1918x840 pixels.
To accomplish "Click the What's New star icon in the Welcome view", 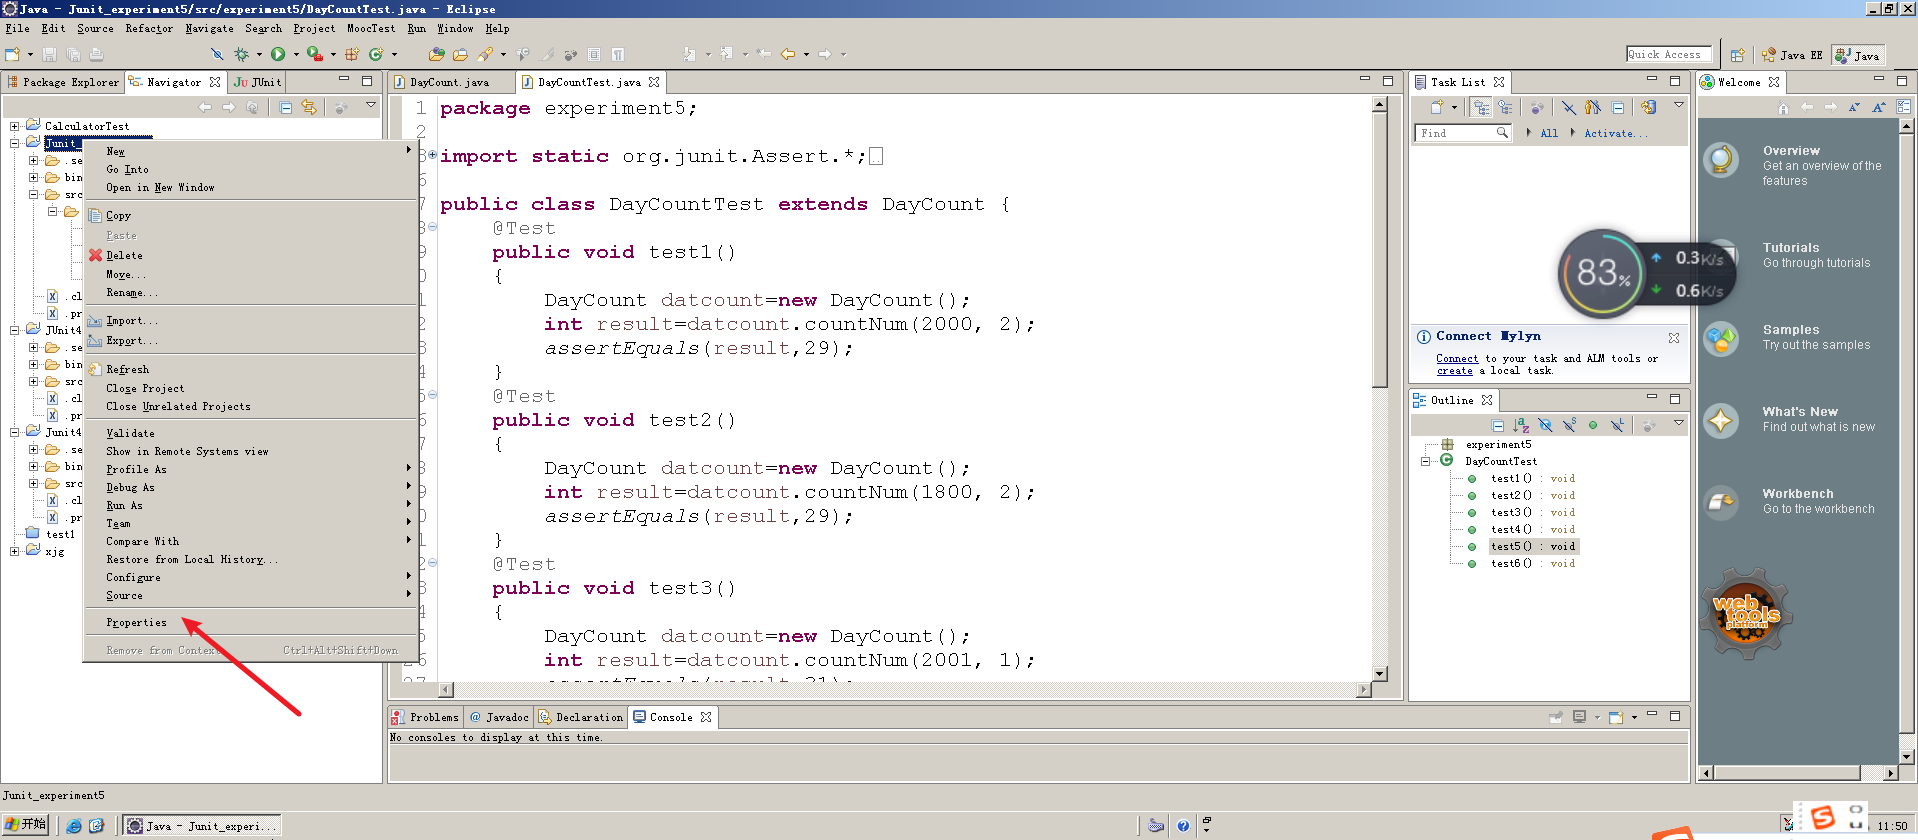I will 1721,420.
